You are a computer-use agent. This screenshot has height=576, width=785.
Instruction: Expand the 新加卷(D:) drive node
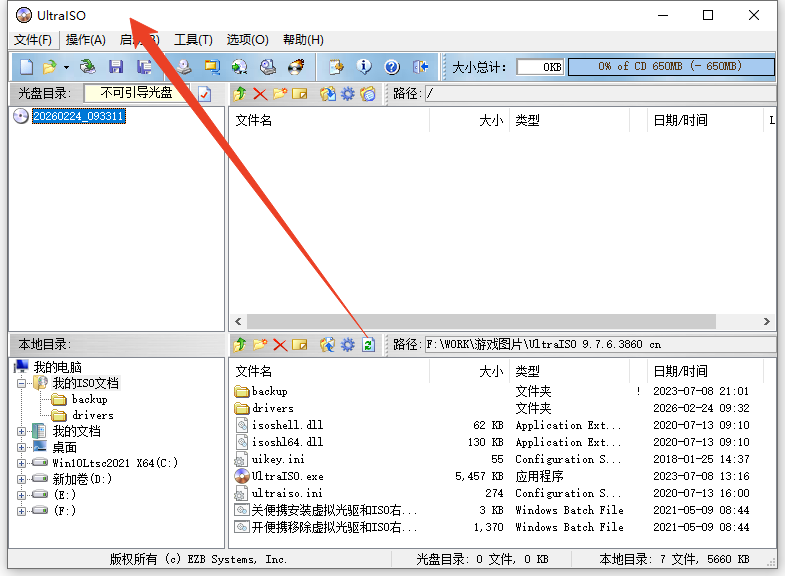[22, 479]
